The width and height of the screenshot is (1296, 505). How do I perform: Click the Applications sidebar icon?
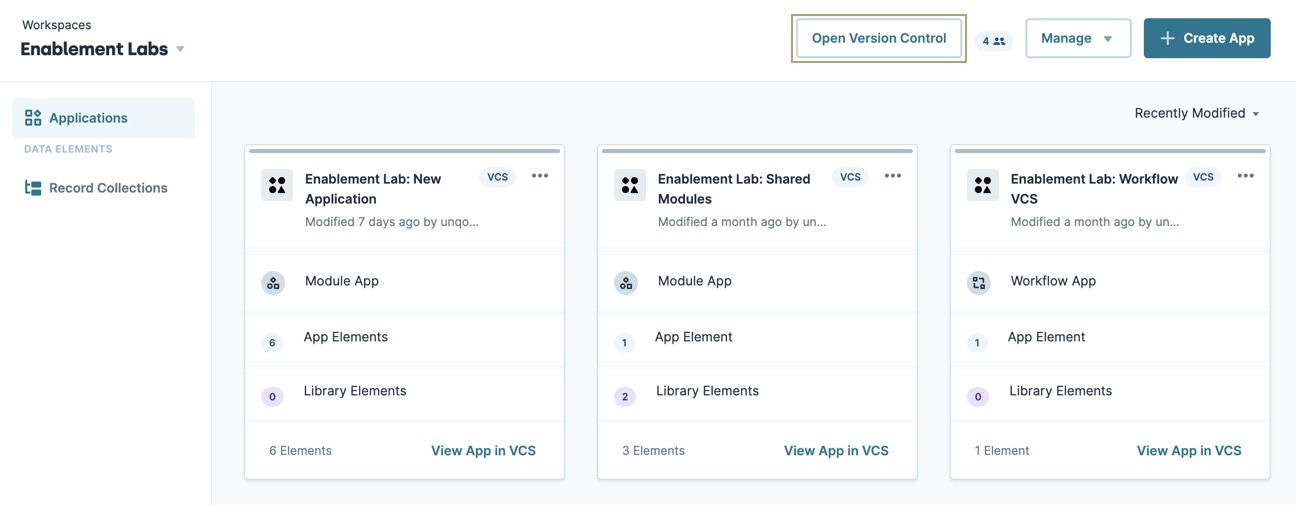point(33,118)
